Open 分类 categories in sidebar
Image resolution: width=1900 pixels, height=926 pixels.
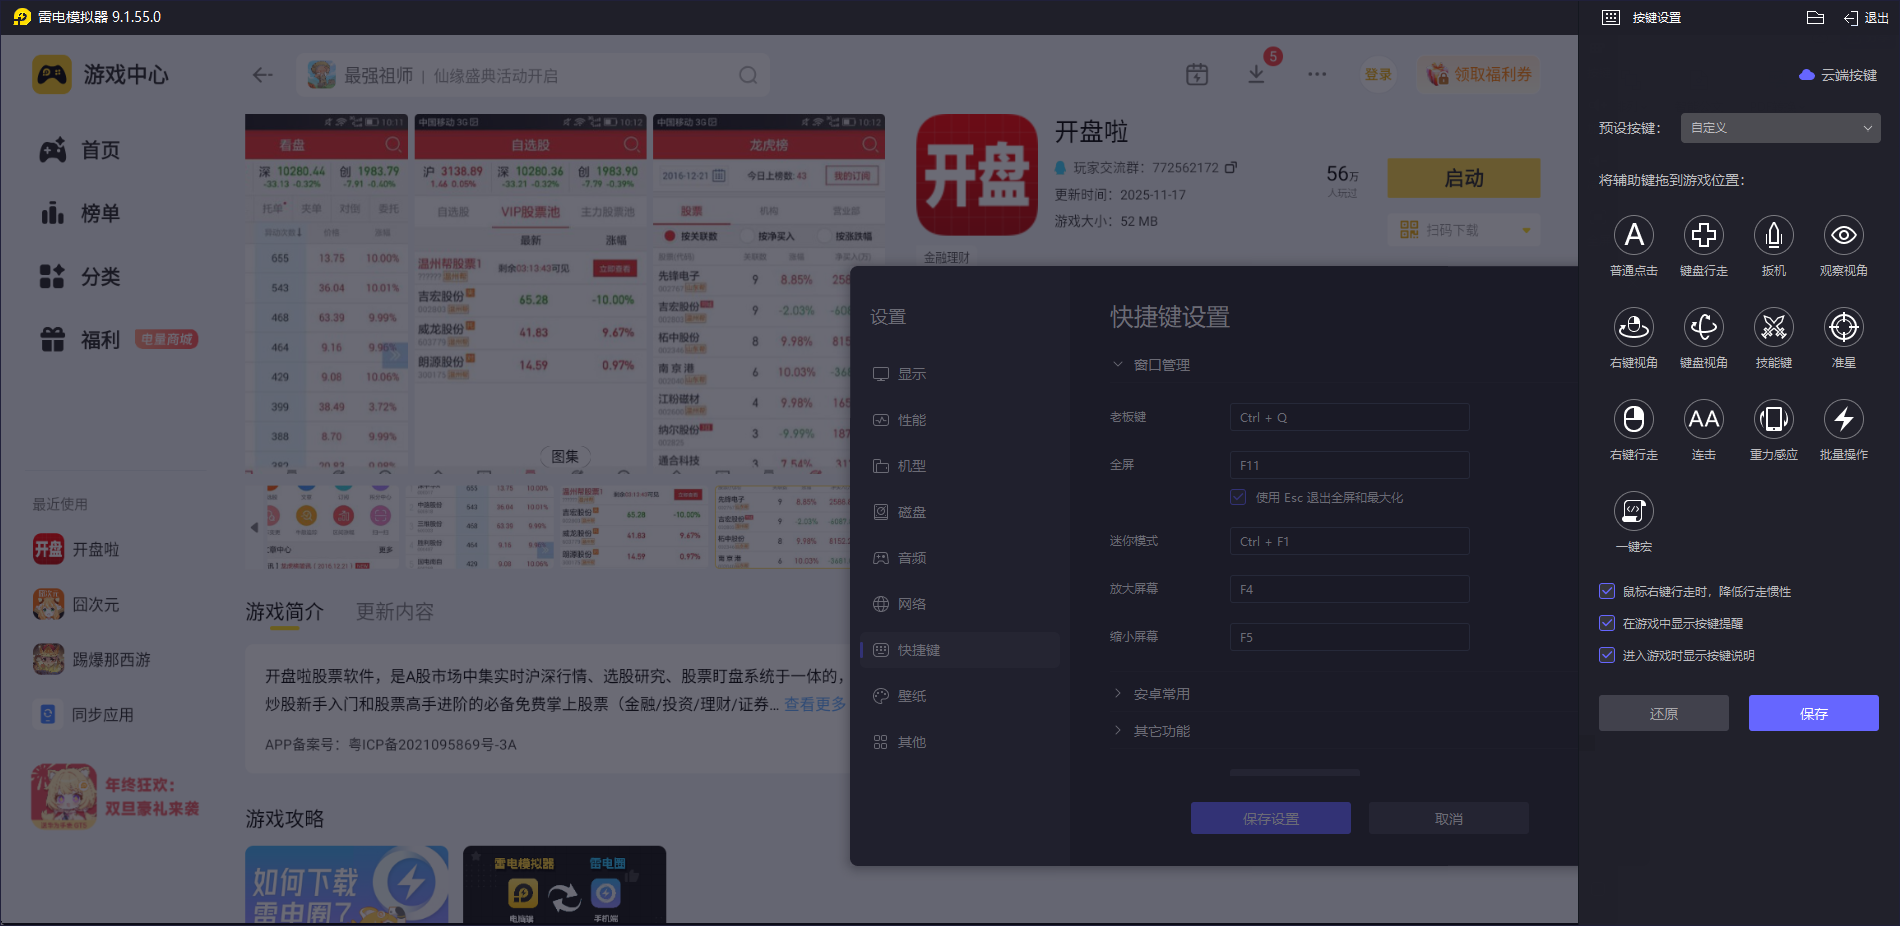click(80, 276)
